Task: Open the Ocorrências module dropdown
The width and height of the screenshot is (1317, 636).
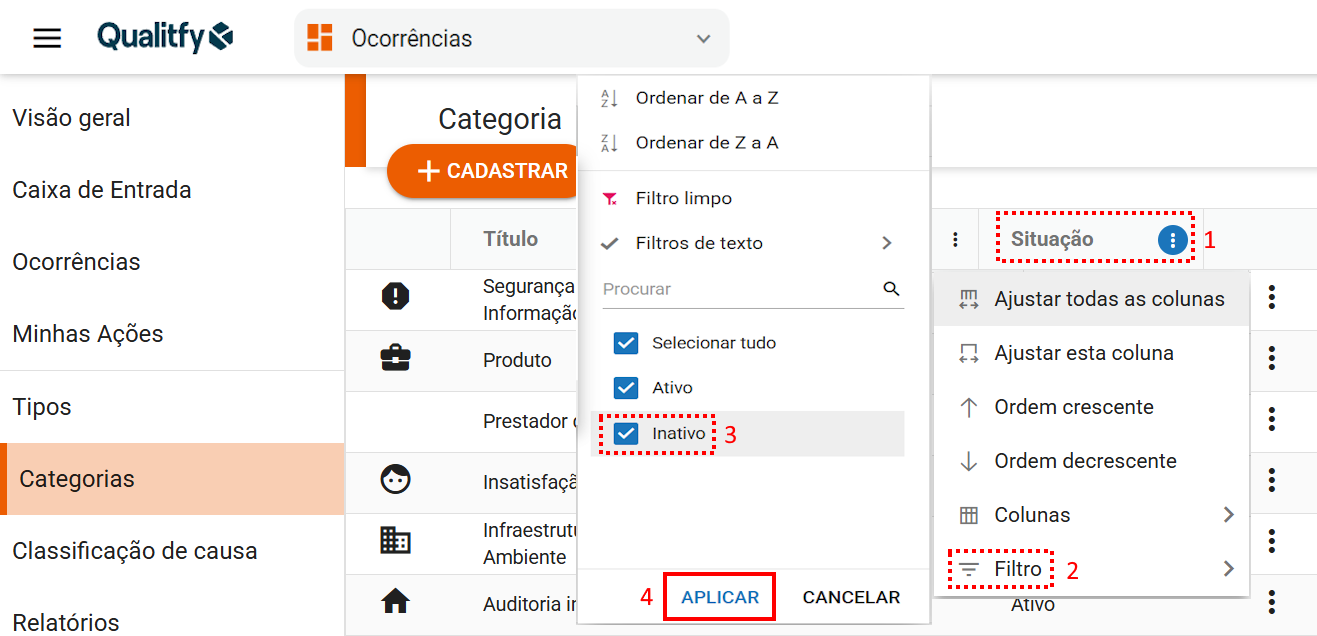Action: (x=512, y=39)
